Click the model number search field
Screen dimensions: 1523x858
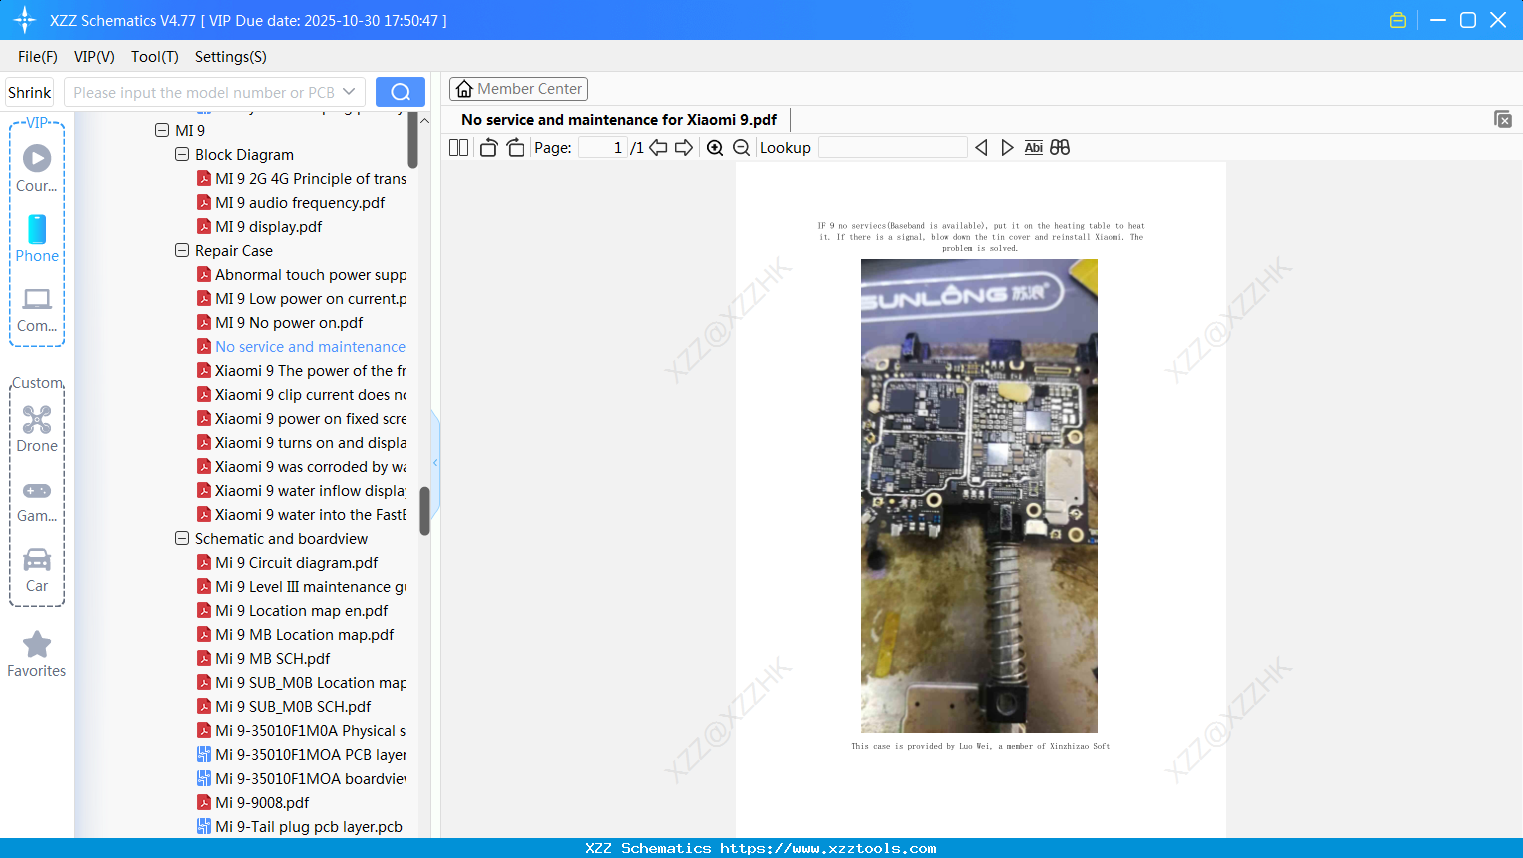coord(204,92)
